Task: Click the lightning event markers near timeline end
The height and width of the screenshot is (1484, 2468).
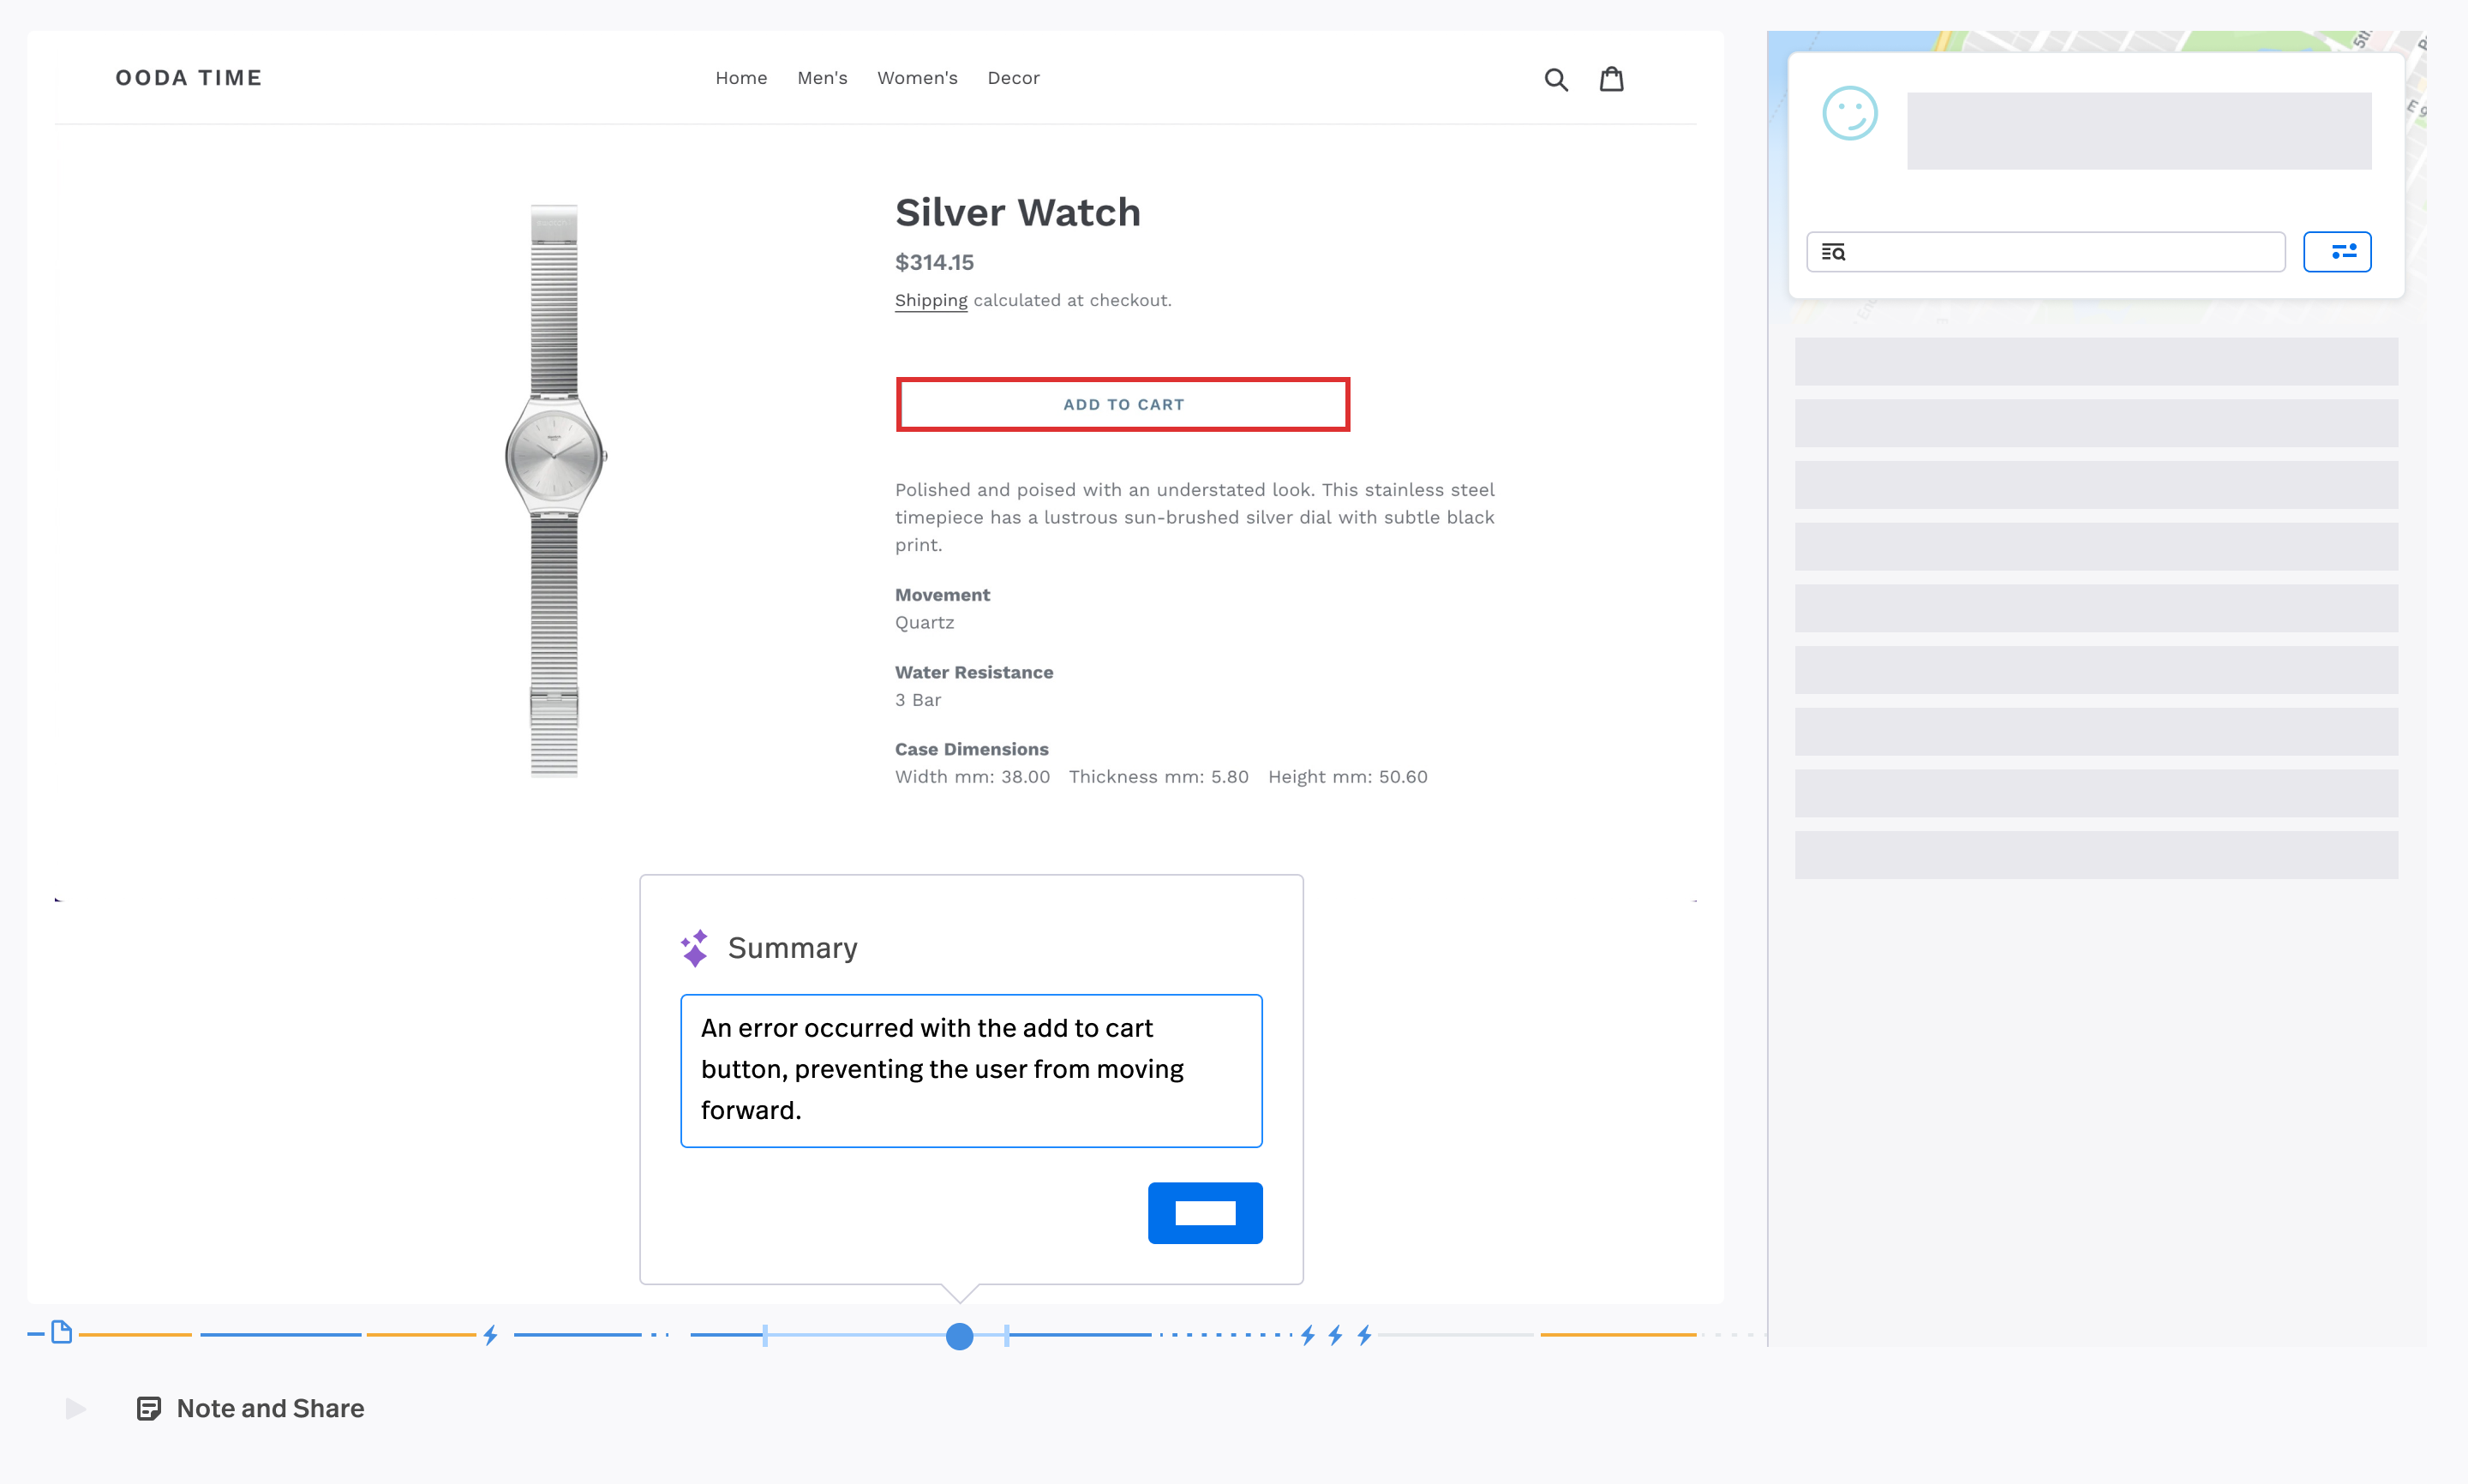Action: (1336, 1334)
